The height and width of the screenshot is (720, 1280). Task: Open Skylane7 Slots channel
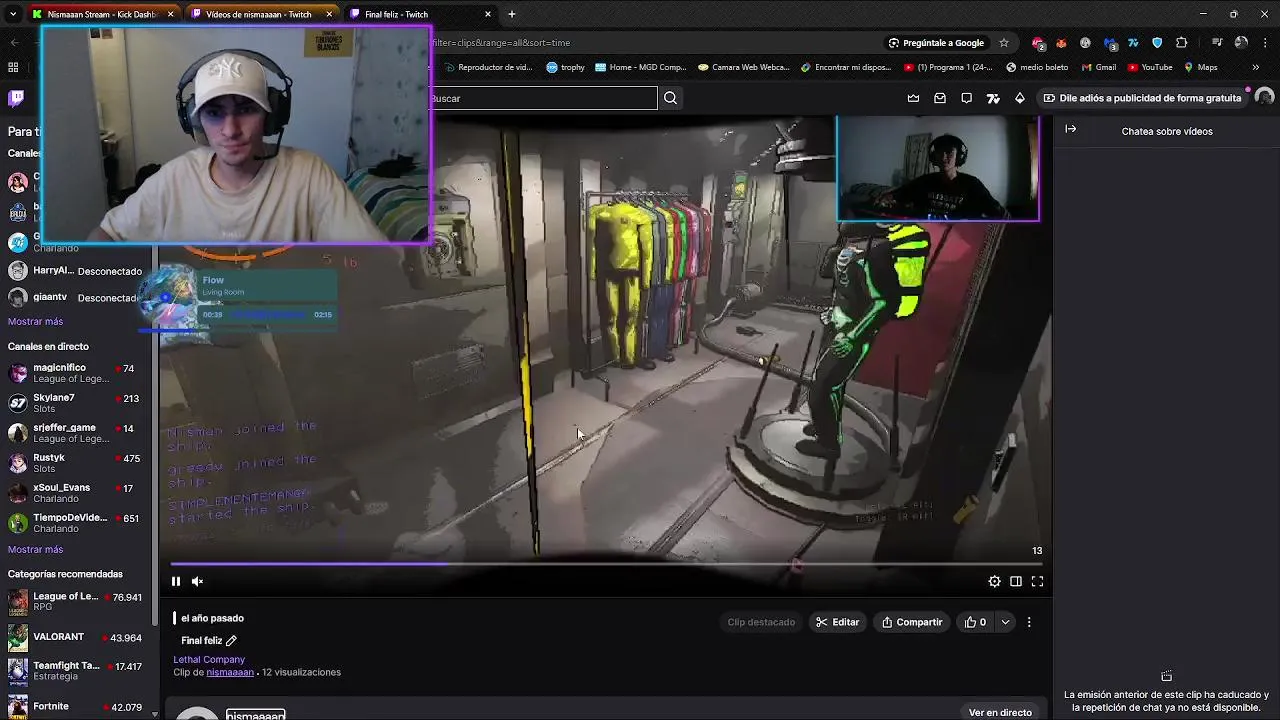[x=76, y=403]
